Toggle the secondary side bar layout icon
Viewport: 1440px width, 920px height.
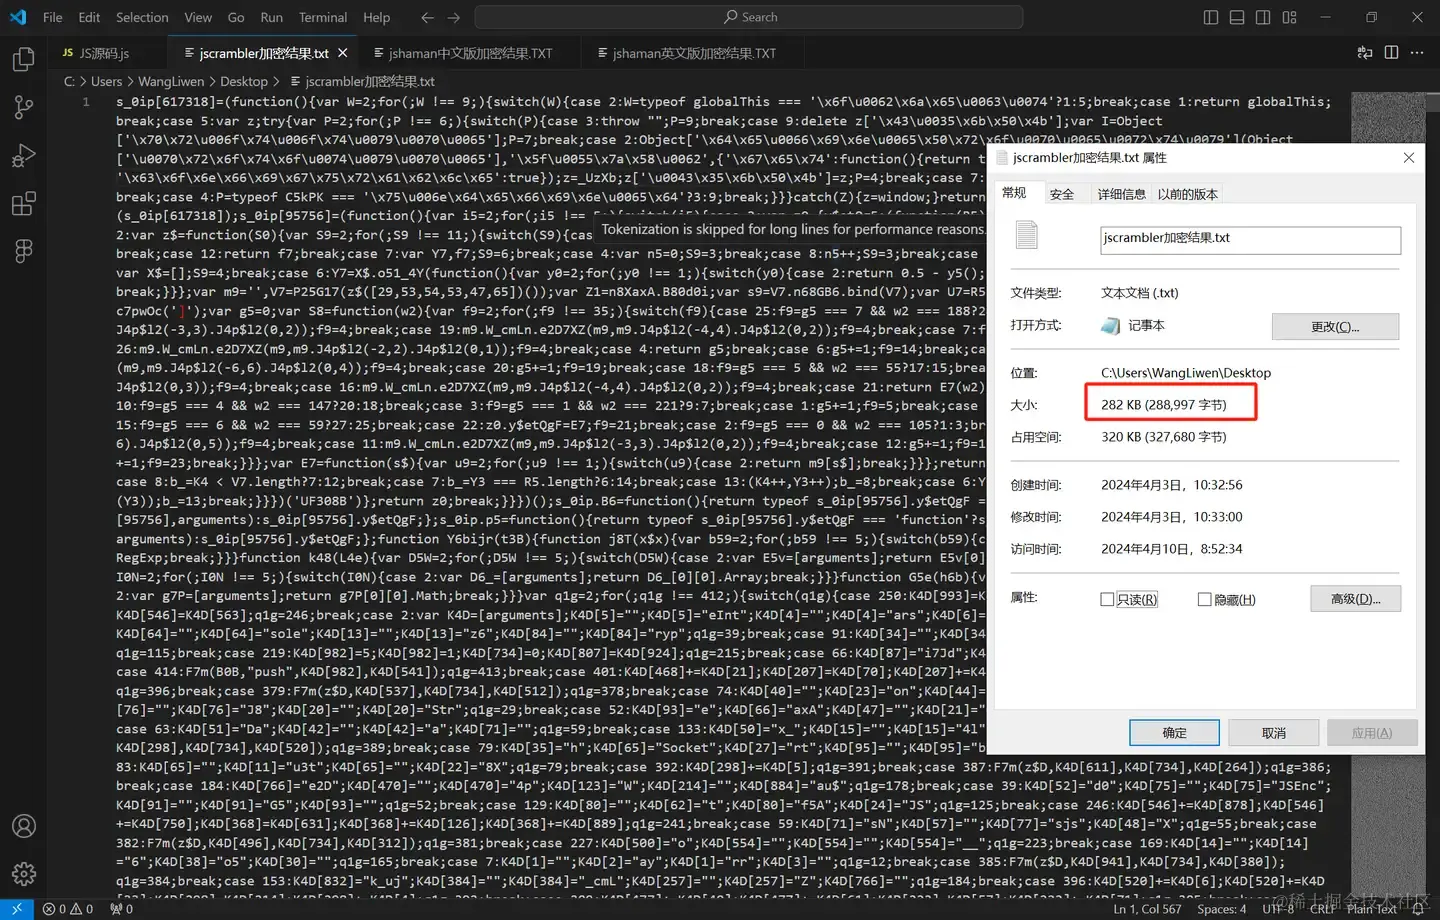[x=1263, y=17]
